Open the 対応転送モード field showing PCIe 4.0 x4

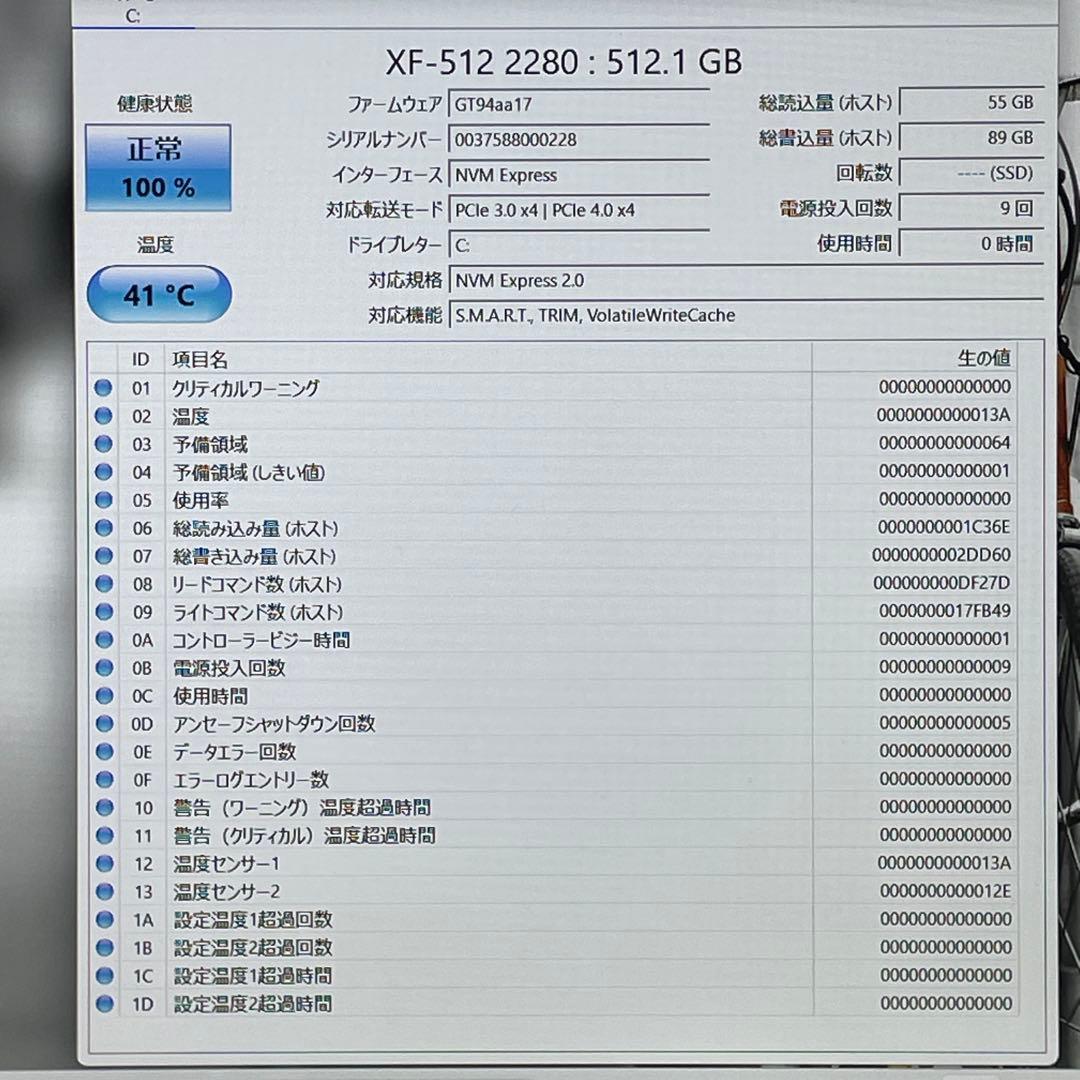(x=580, y=210)
